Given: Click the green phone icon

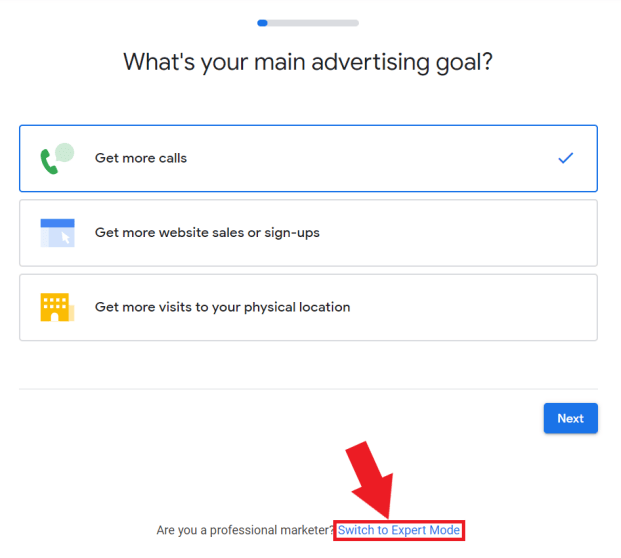Looking at the screenshot, I should pyautogui.click(x=50, y=162).
